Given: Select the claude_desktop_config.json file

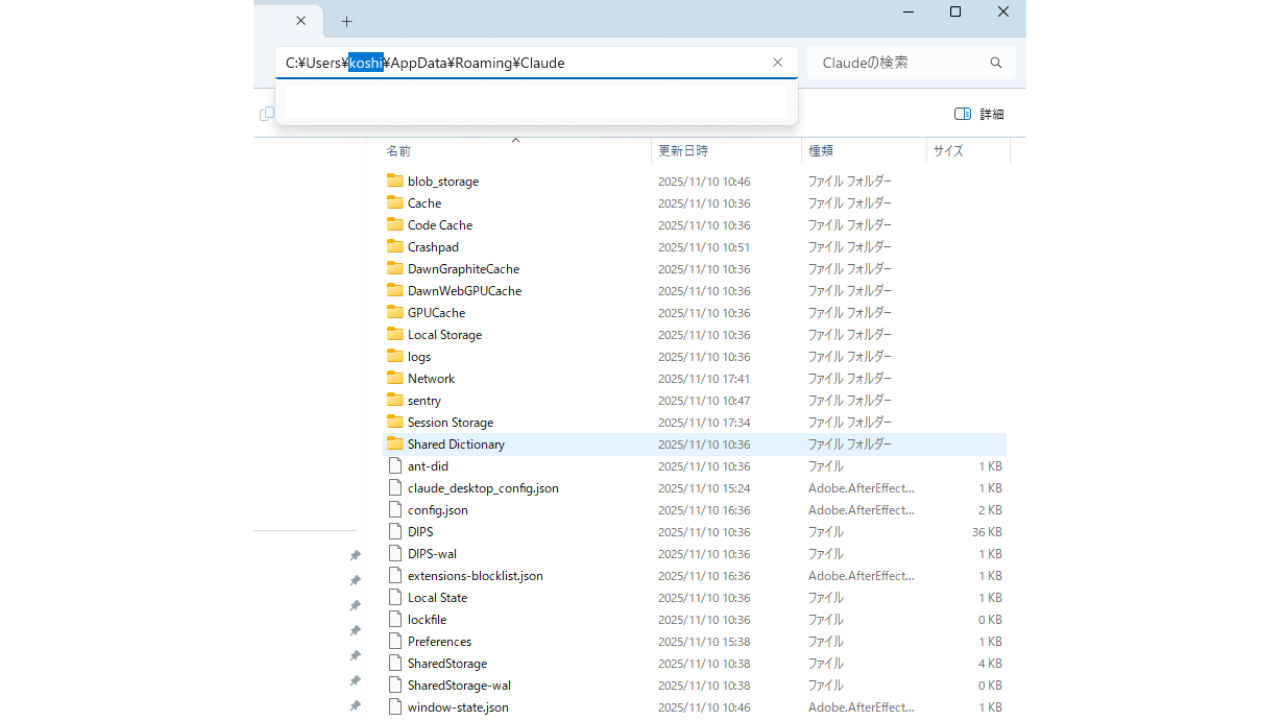Looking at the screenshot, I should 482,488.
